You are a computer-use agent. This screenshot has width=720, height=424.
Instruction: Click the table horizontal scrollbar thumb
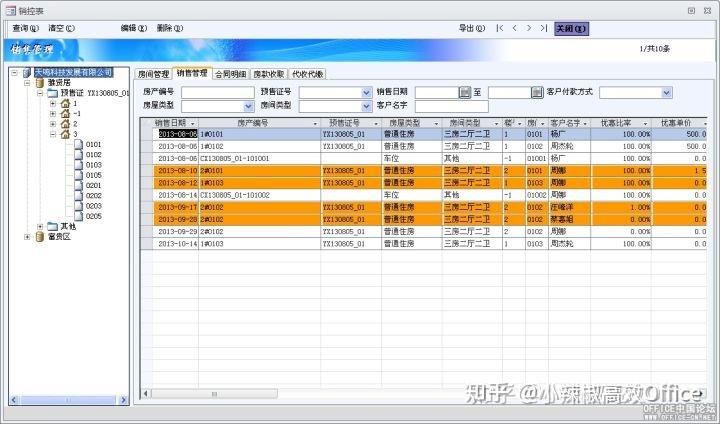tap(214, 394)
